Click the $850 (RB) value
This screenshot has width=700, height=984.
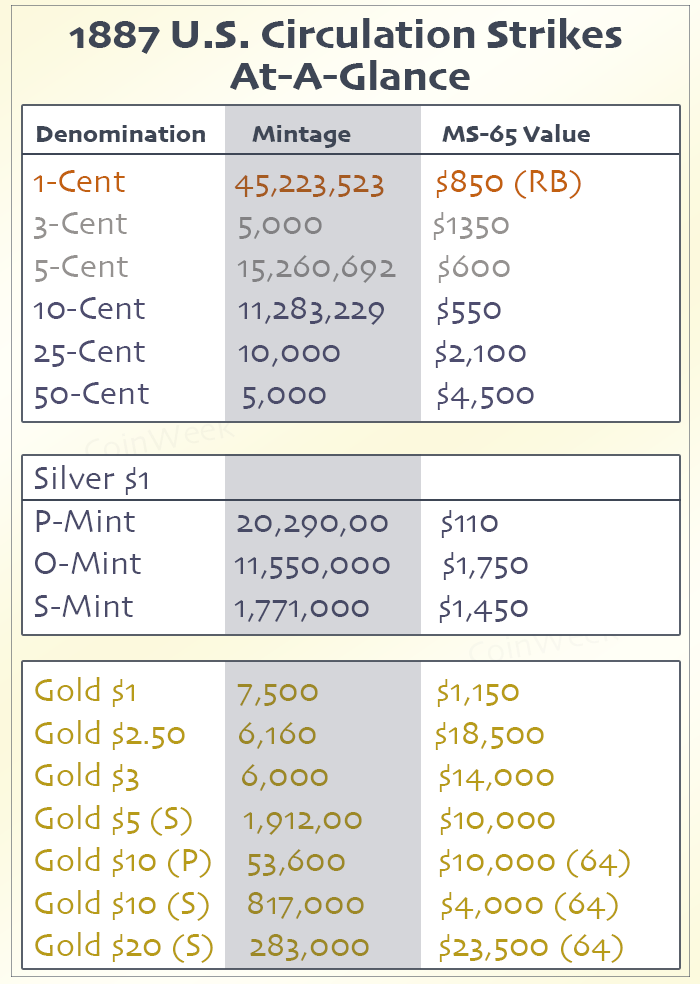pyautogui.click(x=509, y=184)
